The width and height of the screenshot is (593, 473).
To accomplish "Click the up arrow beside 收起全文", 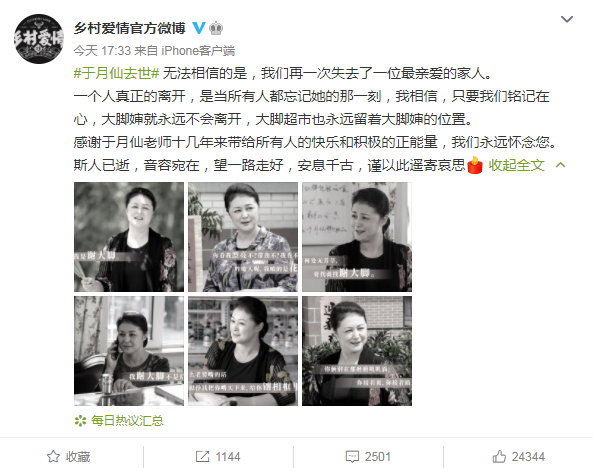I will point(560,165).
